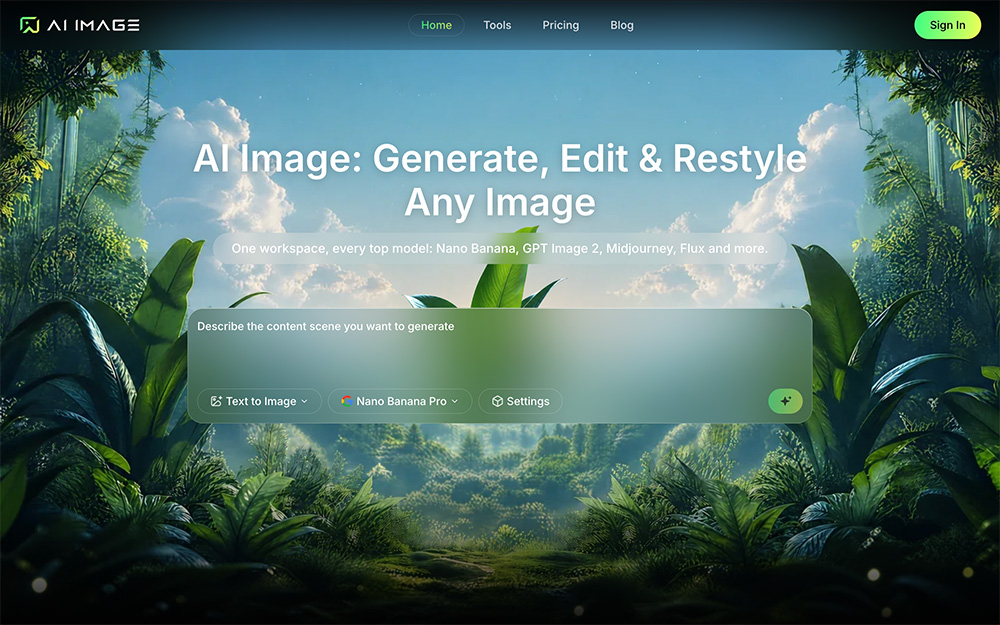Click the Text to Image picture icon
This screenshot has height=625, width=1000.
tap(216, 401)
